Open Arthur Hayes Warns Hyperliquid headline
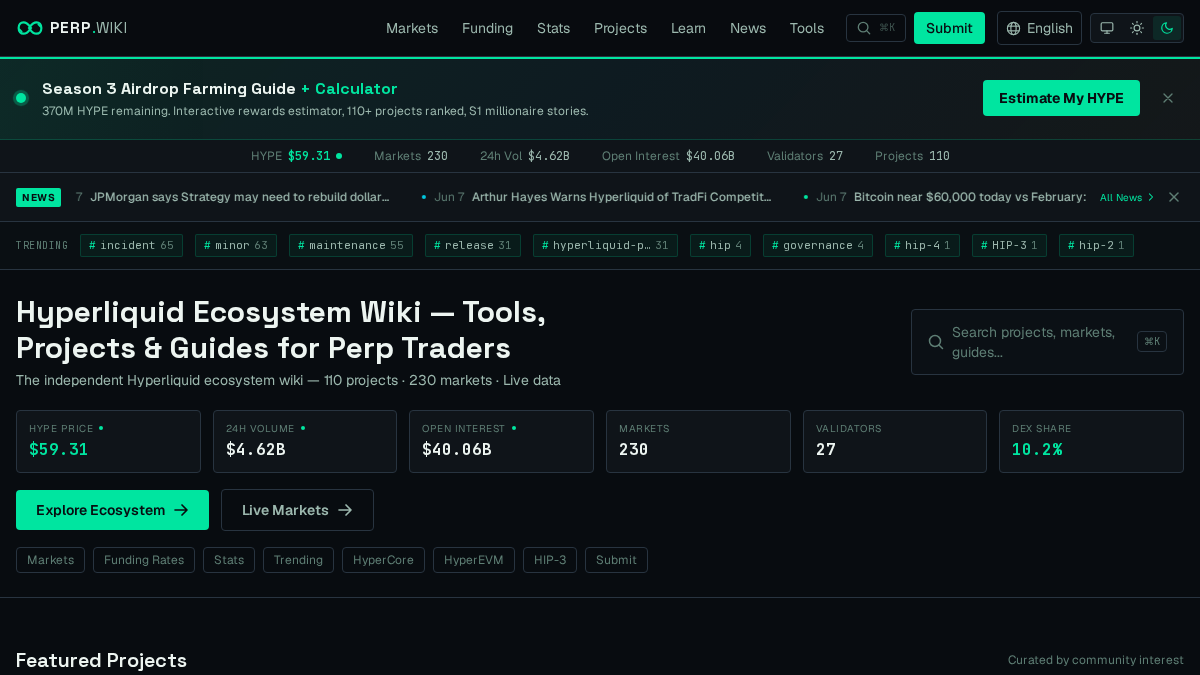Image resolution: width=1200 pixels, height=675 pixels. tap(621, 197)
